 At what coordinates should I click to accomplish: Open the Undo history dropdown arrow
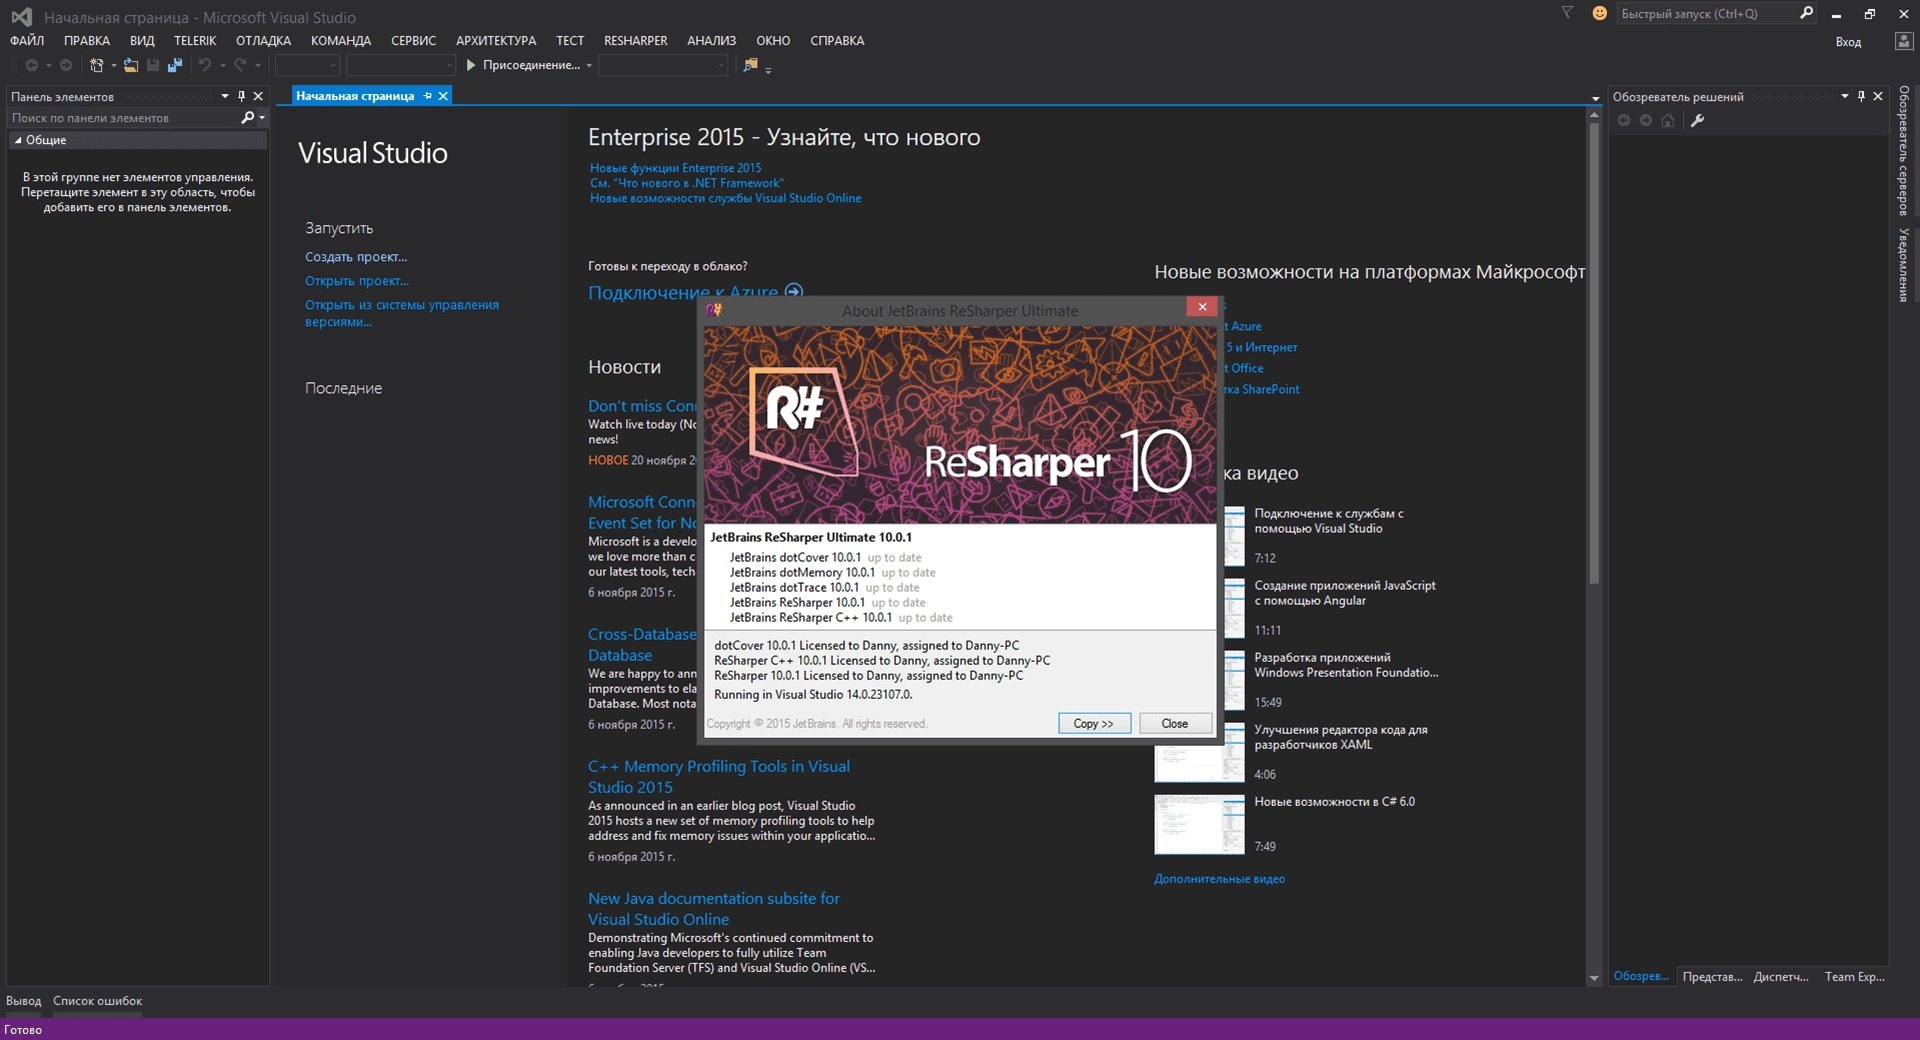222,66
